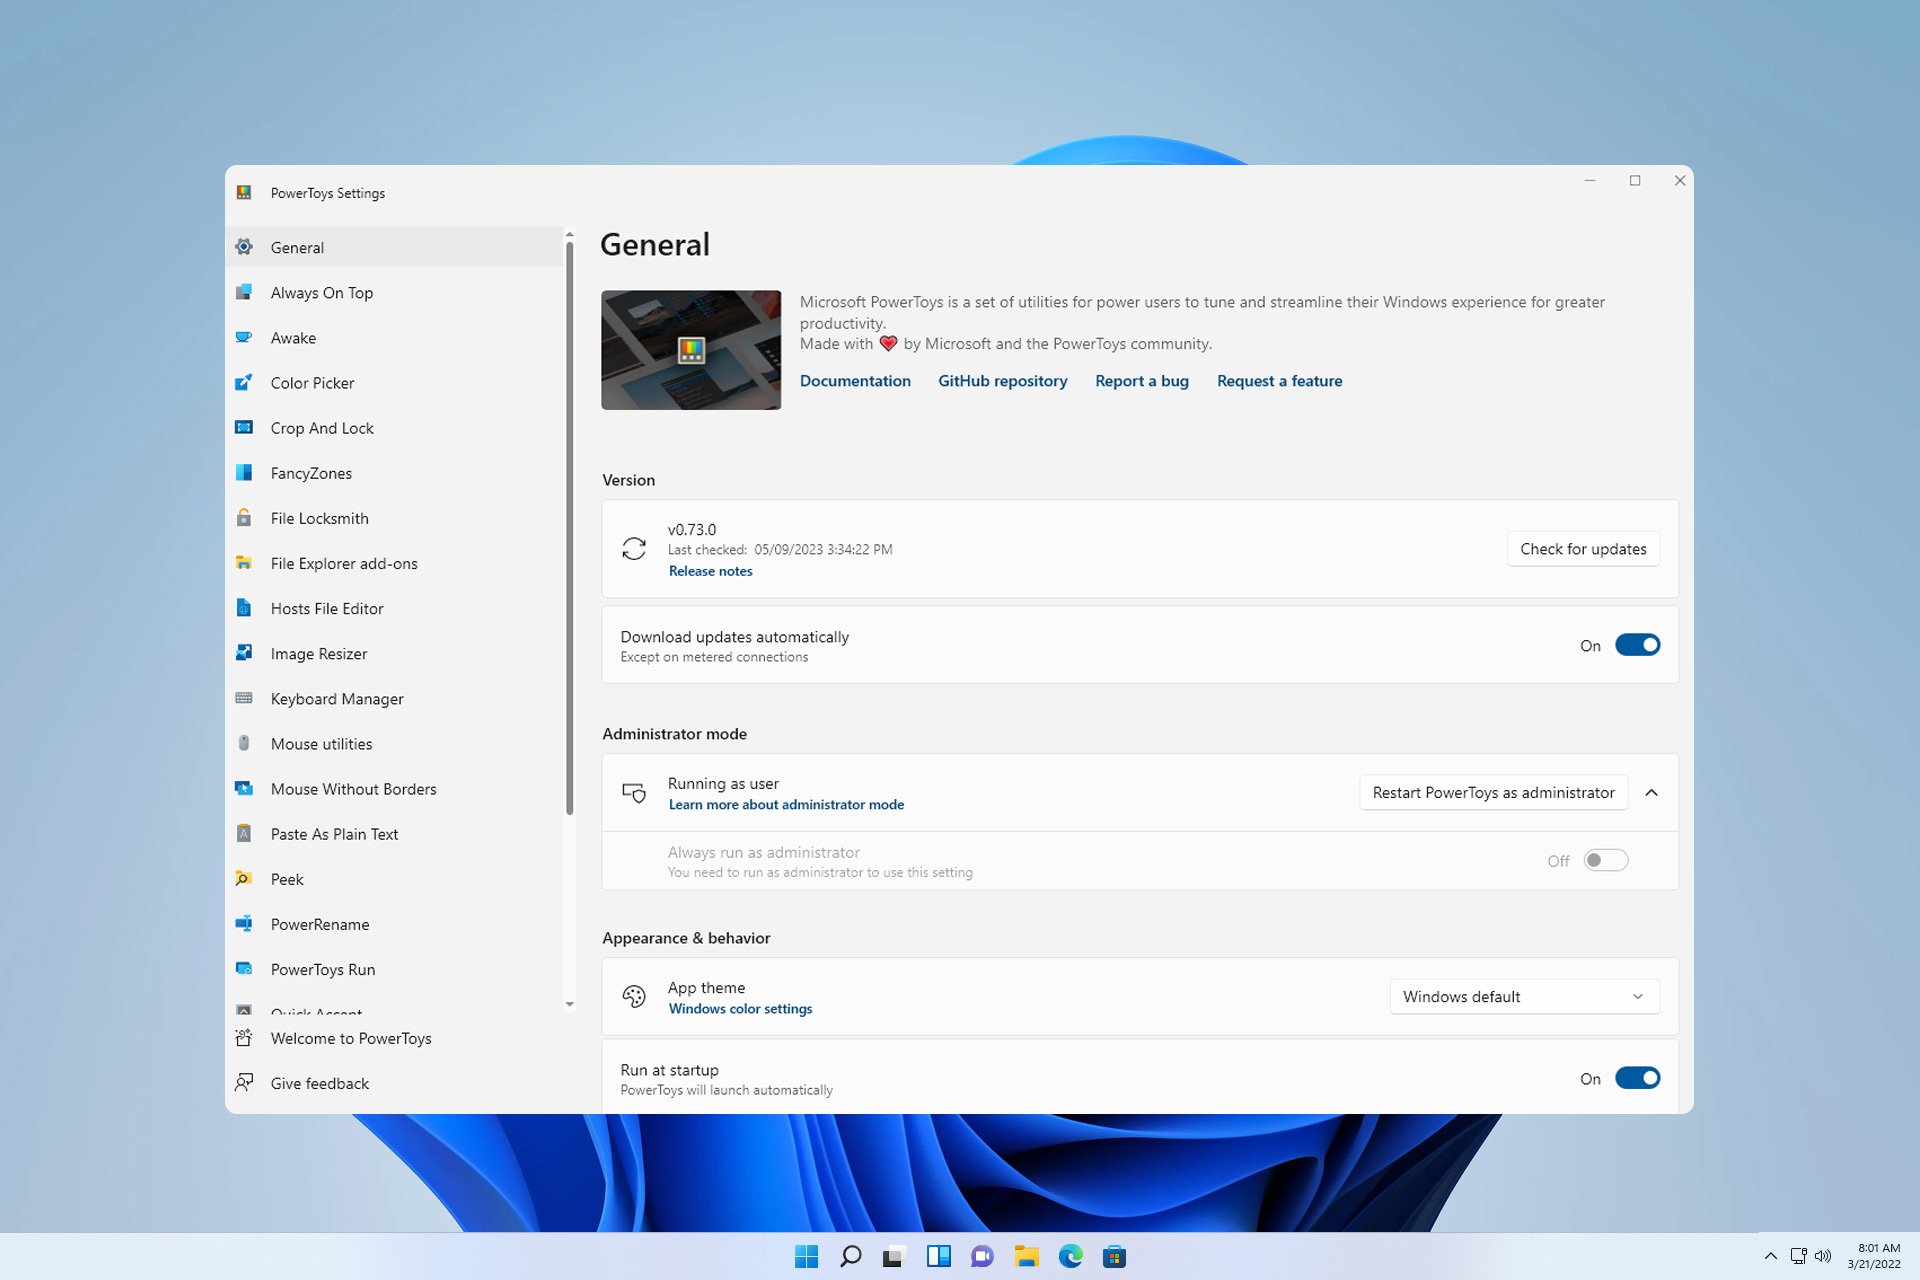Screen dimensions: 1920x1280
Task: Click the General gear icon in sidebar
Action: (244, 247)
